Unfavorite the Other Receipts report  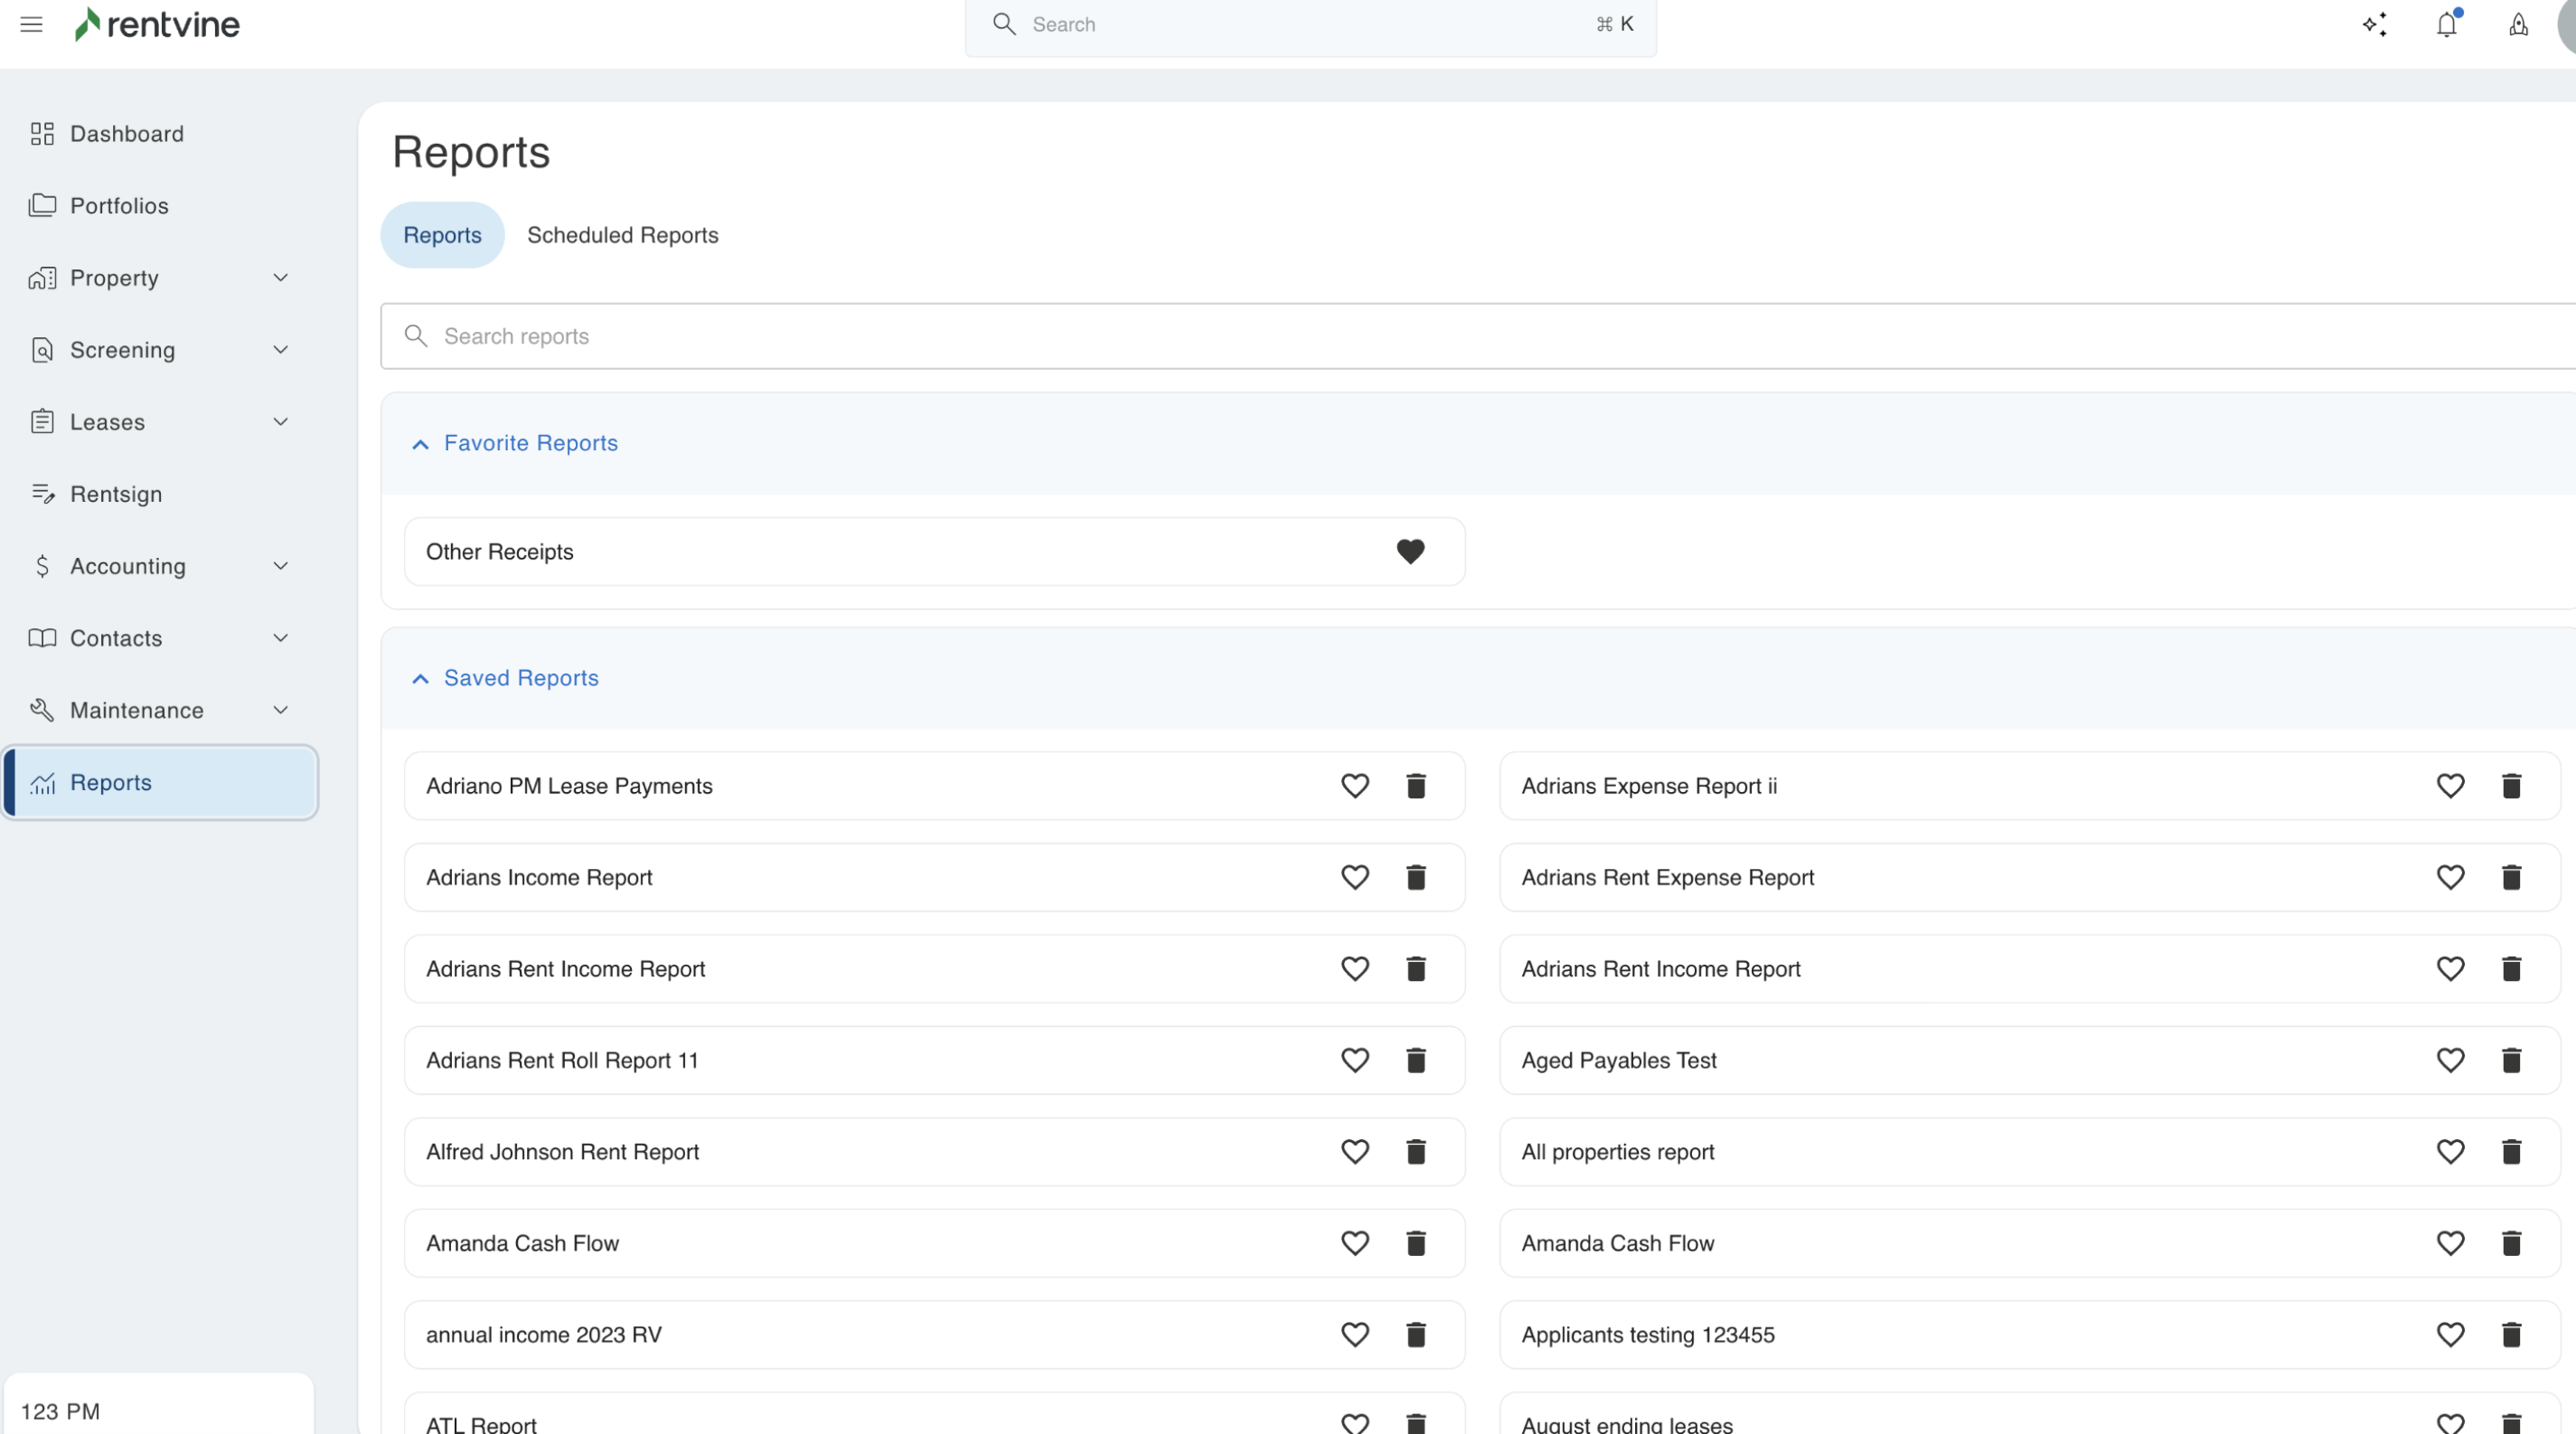pos(1410,552)
